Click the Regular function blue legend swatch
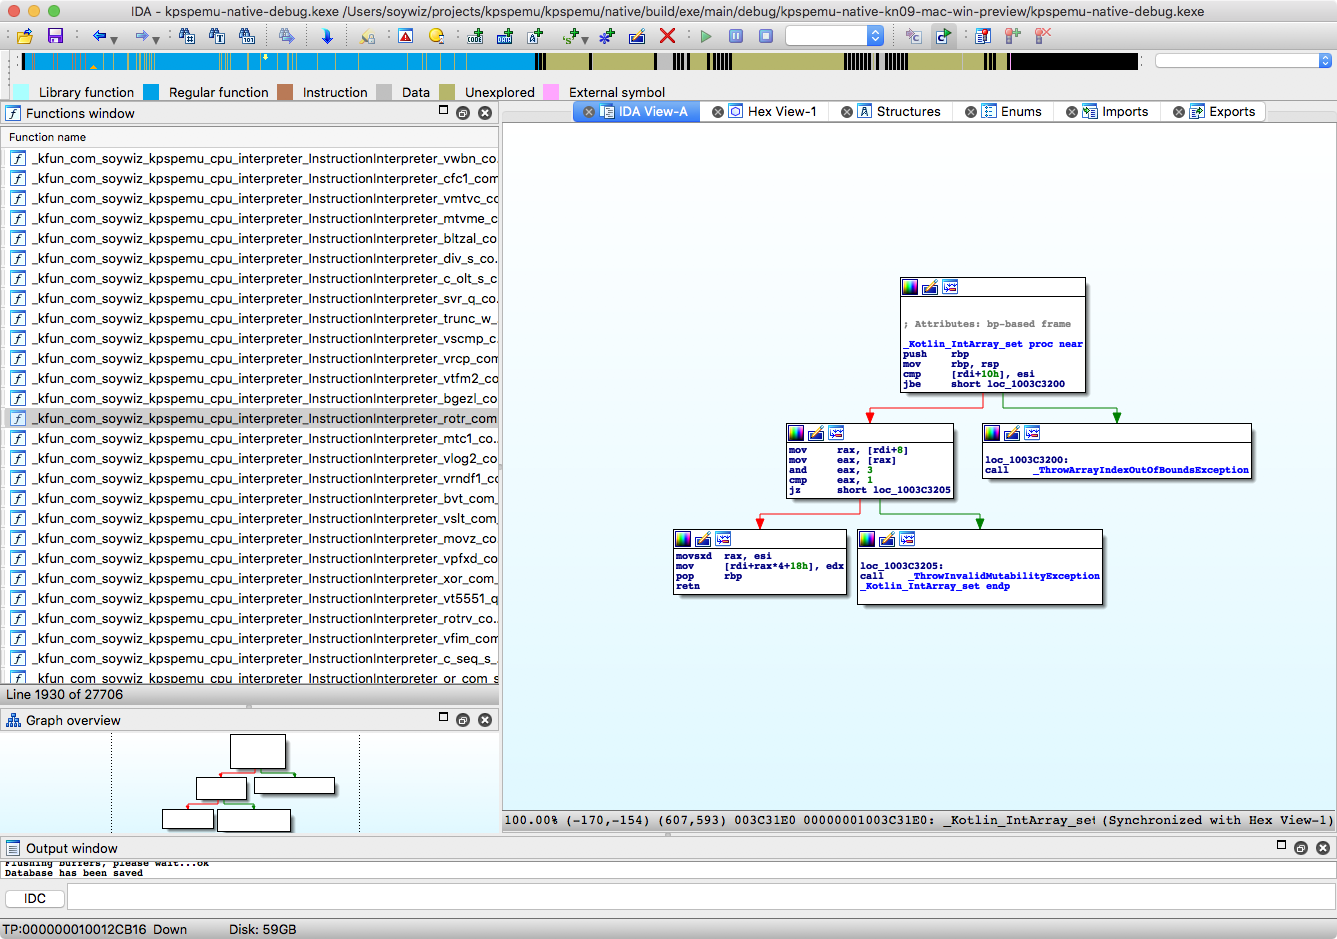Viewport: 1337px width, 939px height. 151,92
